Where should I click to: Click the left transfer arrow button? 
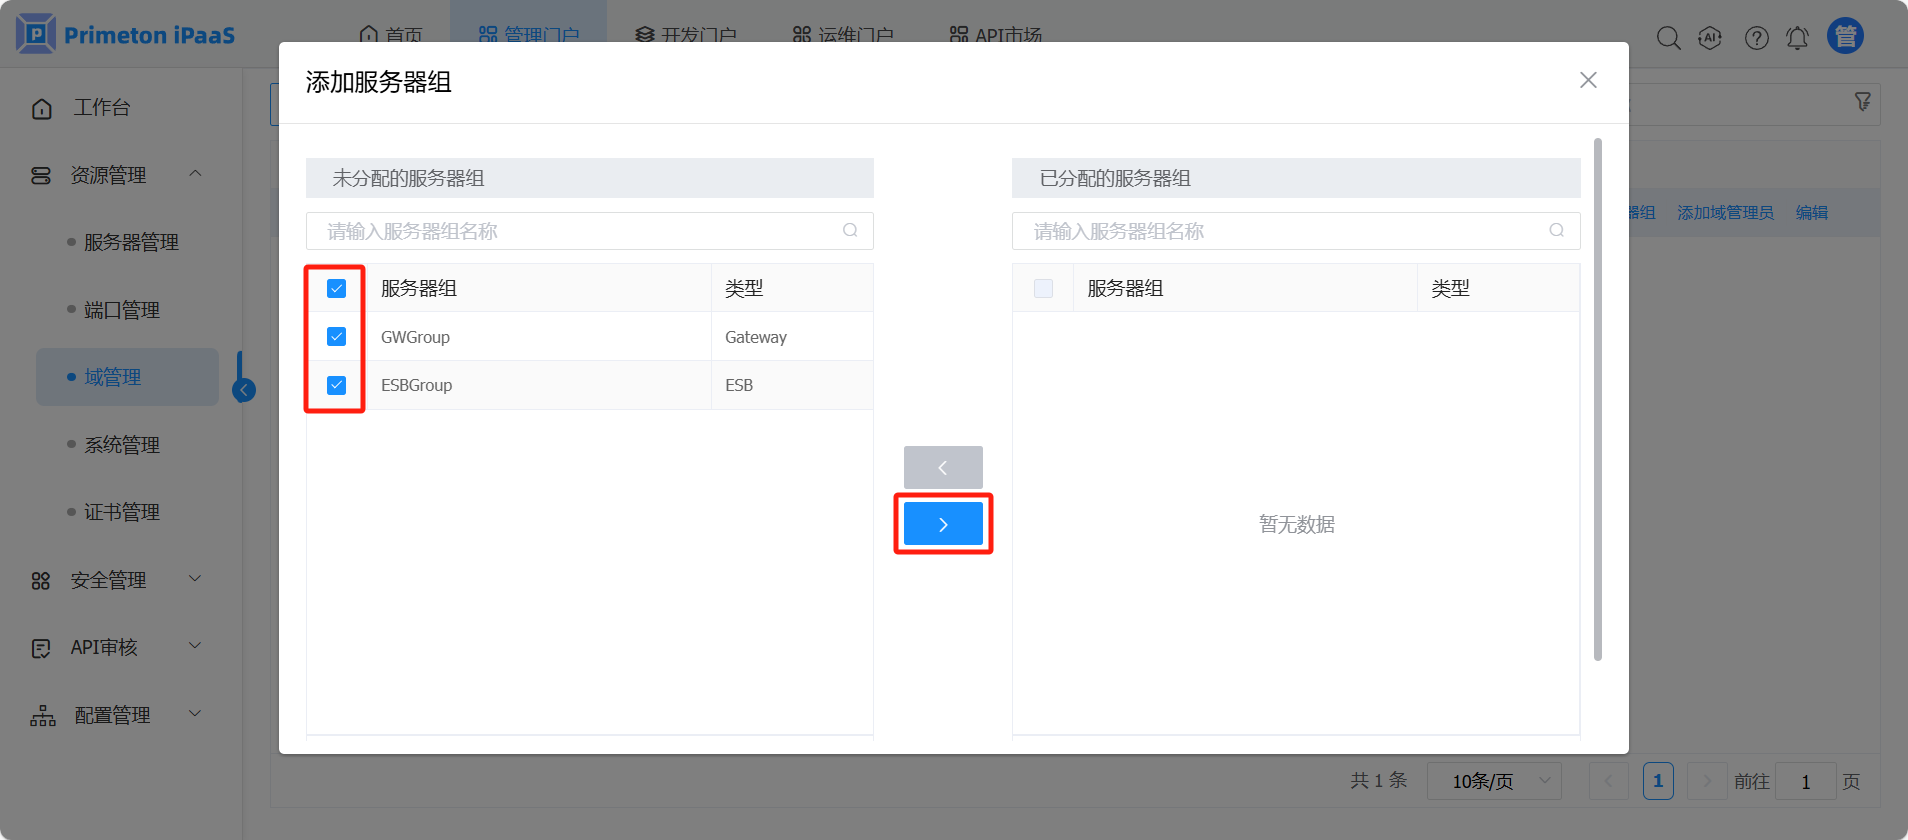pyautogui.click(x=943, y=467)
